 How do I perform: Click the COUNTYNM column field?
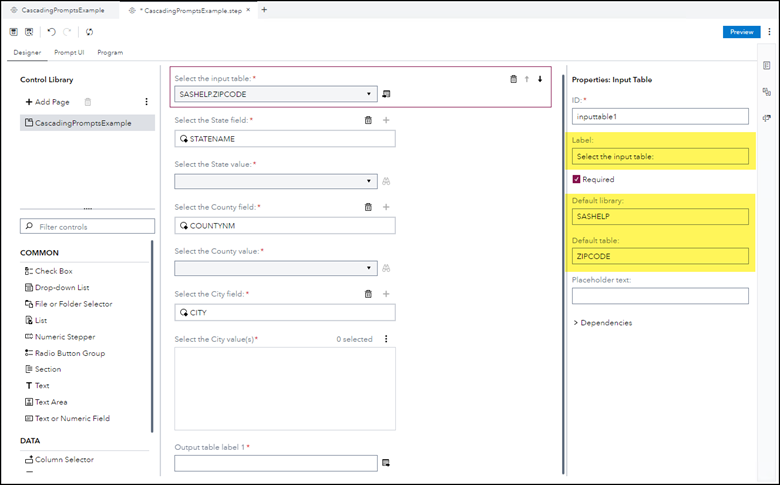point(285,225)
